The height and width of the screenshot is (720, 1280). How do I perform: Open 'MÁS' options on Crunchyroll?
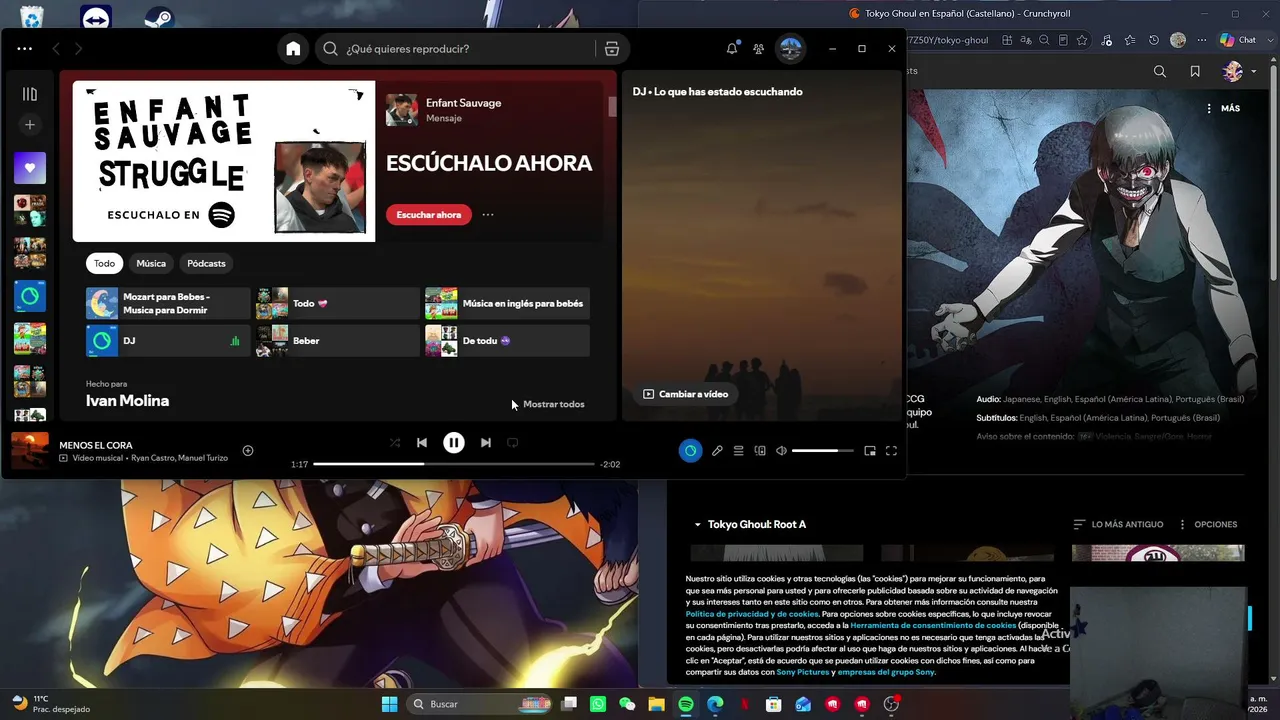click(x=1223, y=108)
